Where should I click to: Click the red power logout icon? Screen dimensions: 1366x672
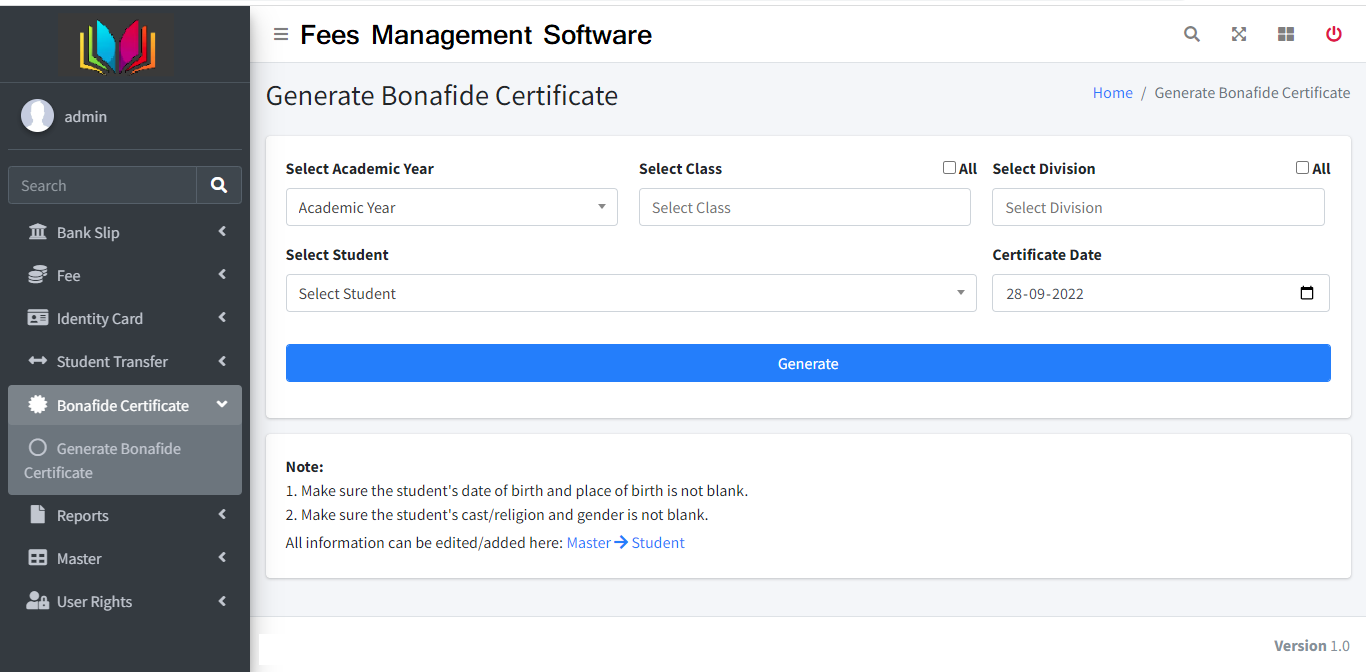tap(1333, 34)
